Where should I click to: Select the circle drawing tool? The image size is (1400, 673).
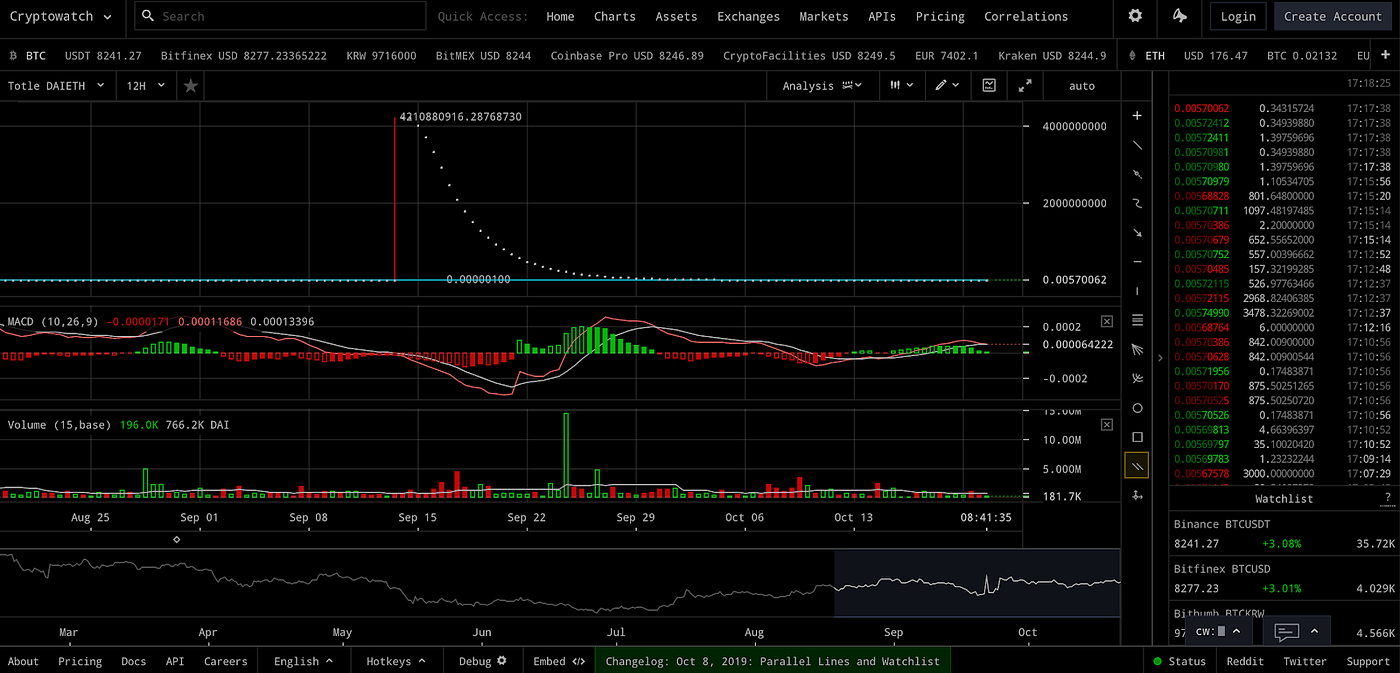click(1137, 408)
